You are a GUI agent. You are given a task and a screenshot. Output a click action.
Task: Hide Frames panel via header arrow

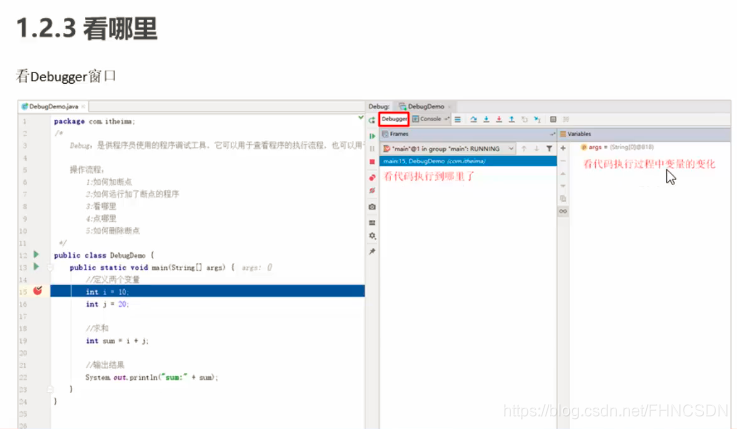tap(552, 134)
